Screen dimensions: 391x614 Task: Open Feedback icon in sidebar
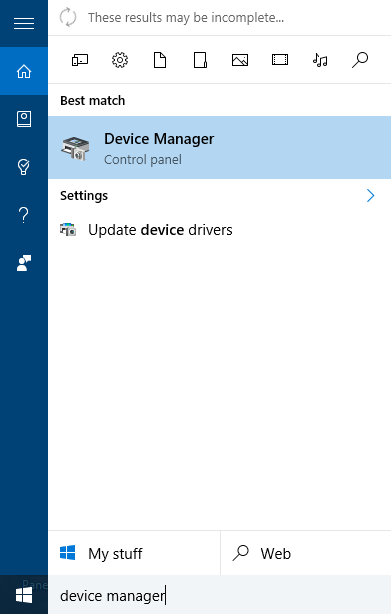(x=24, y=263)
